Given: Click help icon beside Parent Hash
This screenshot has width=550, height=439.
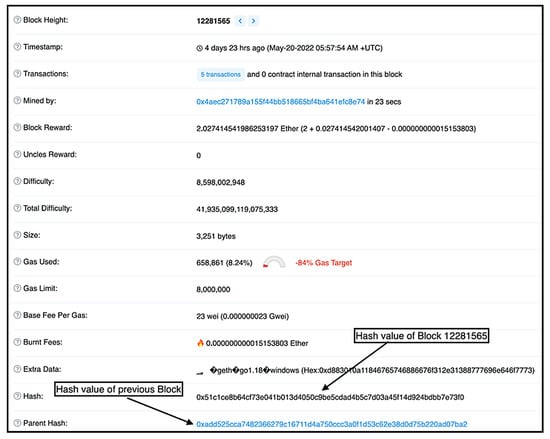Looking at the screenshot, I should (x=17, y=423).
